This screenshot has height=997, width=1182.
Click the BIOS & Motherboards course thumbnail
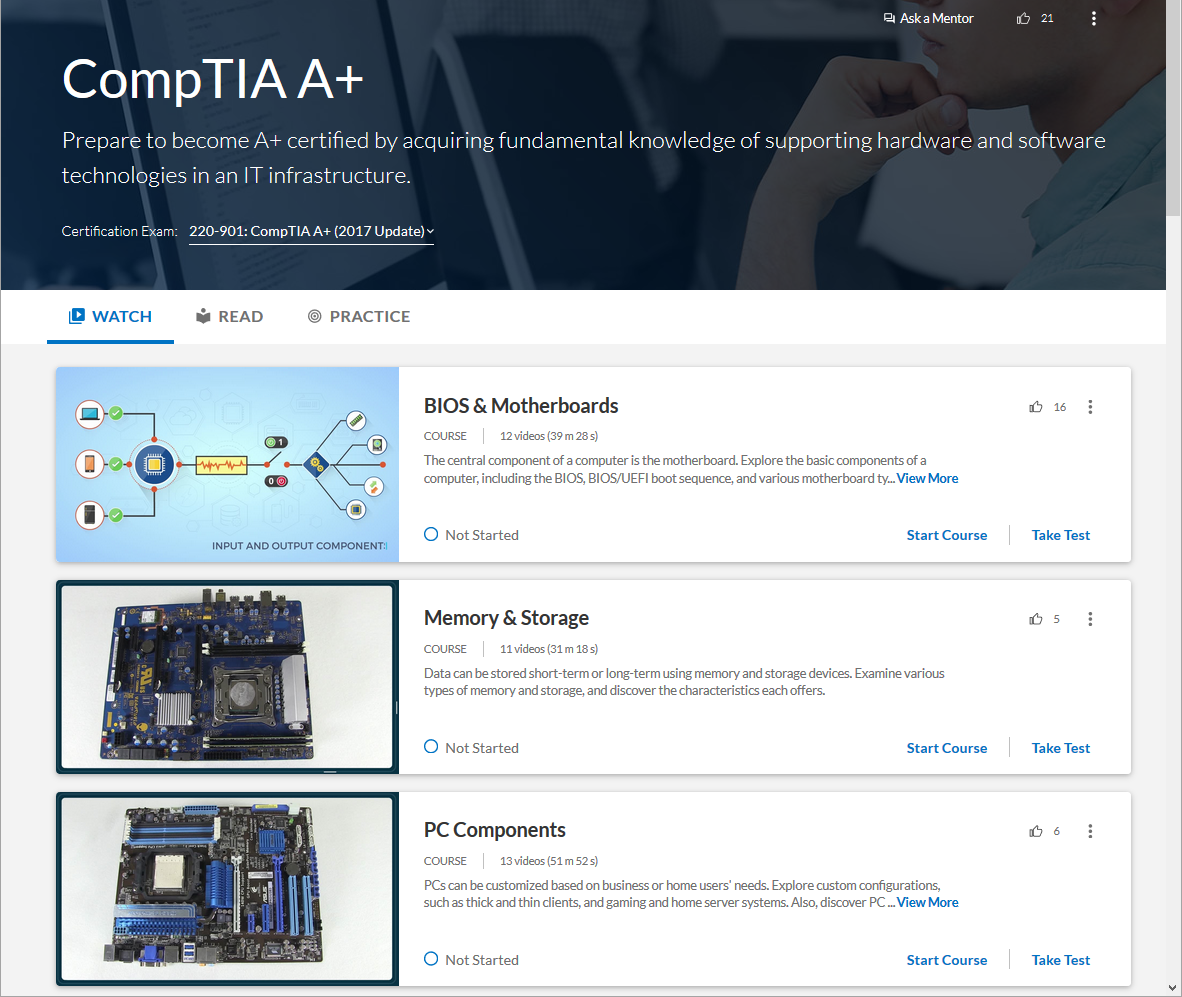coord(228,464)
